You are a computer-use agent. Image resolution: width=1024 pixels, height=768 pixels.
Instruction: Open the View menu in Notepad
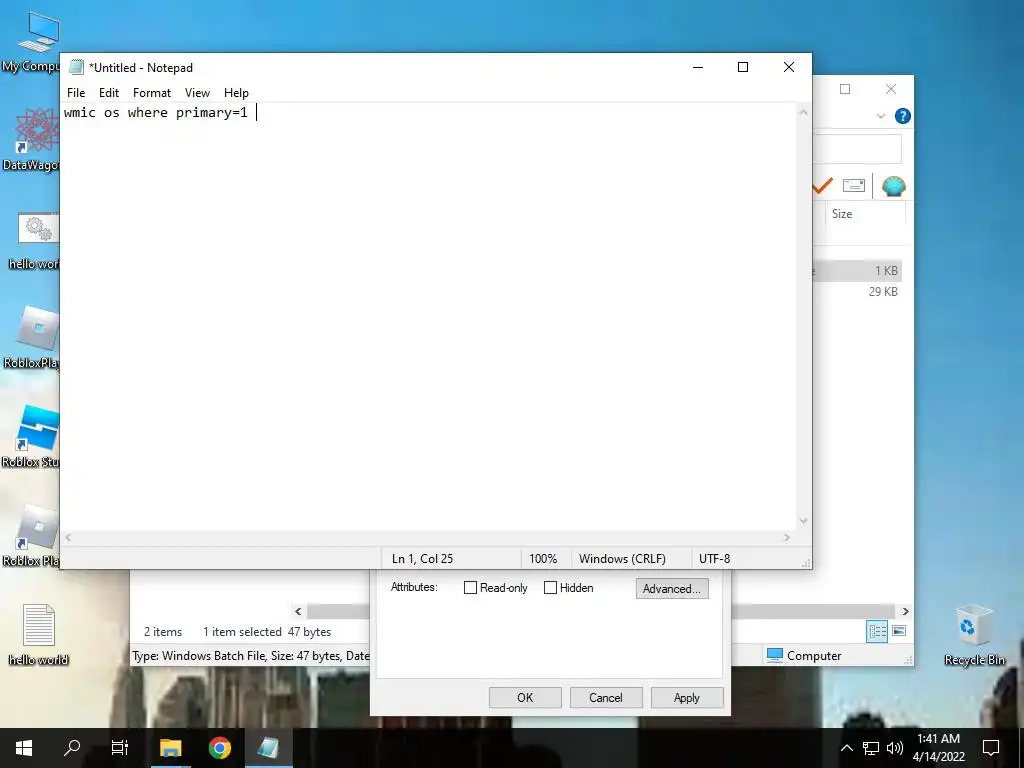197,93
